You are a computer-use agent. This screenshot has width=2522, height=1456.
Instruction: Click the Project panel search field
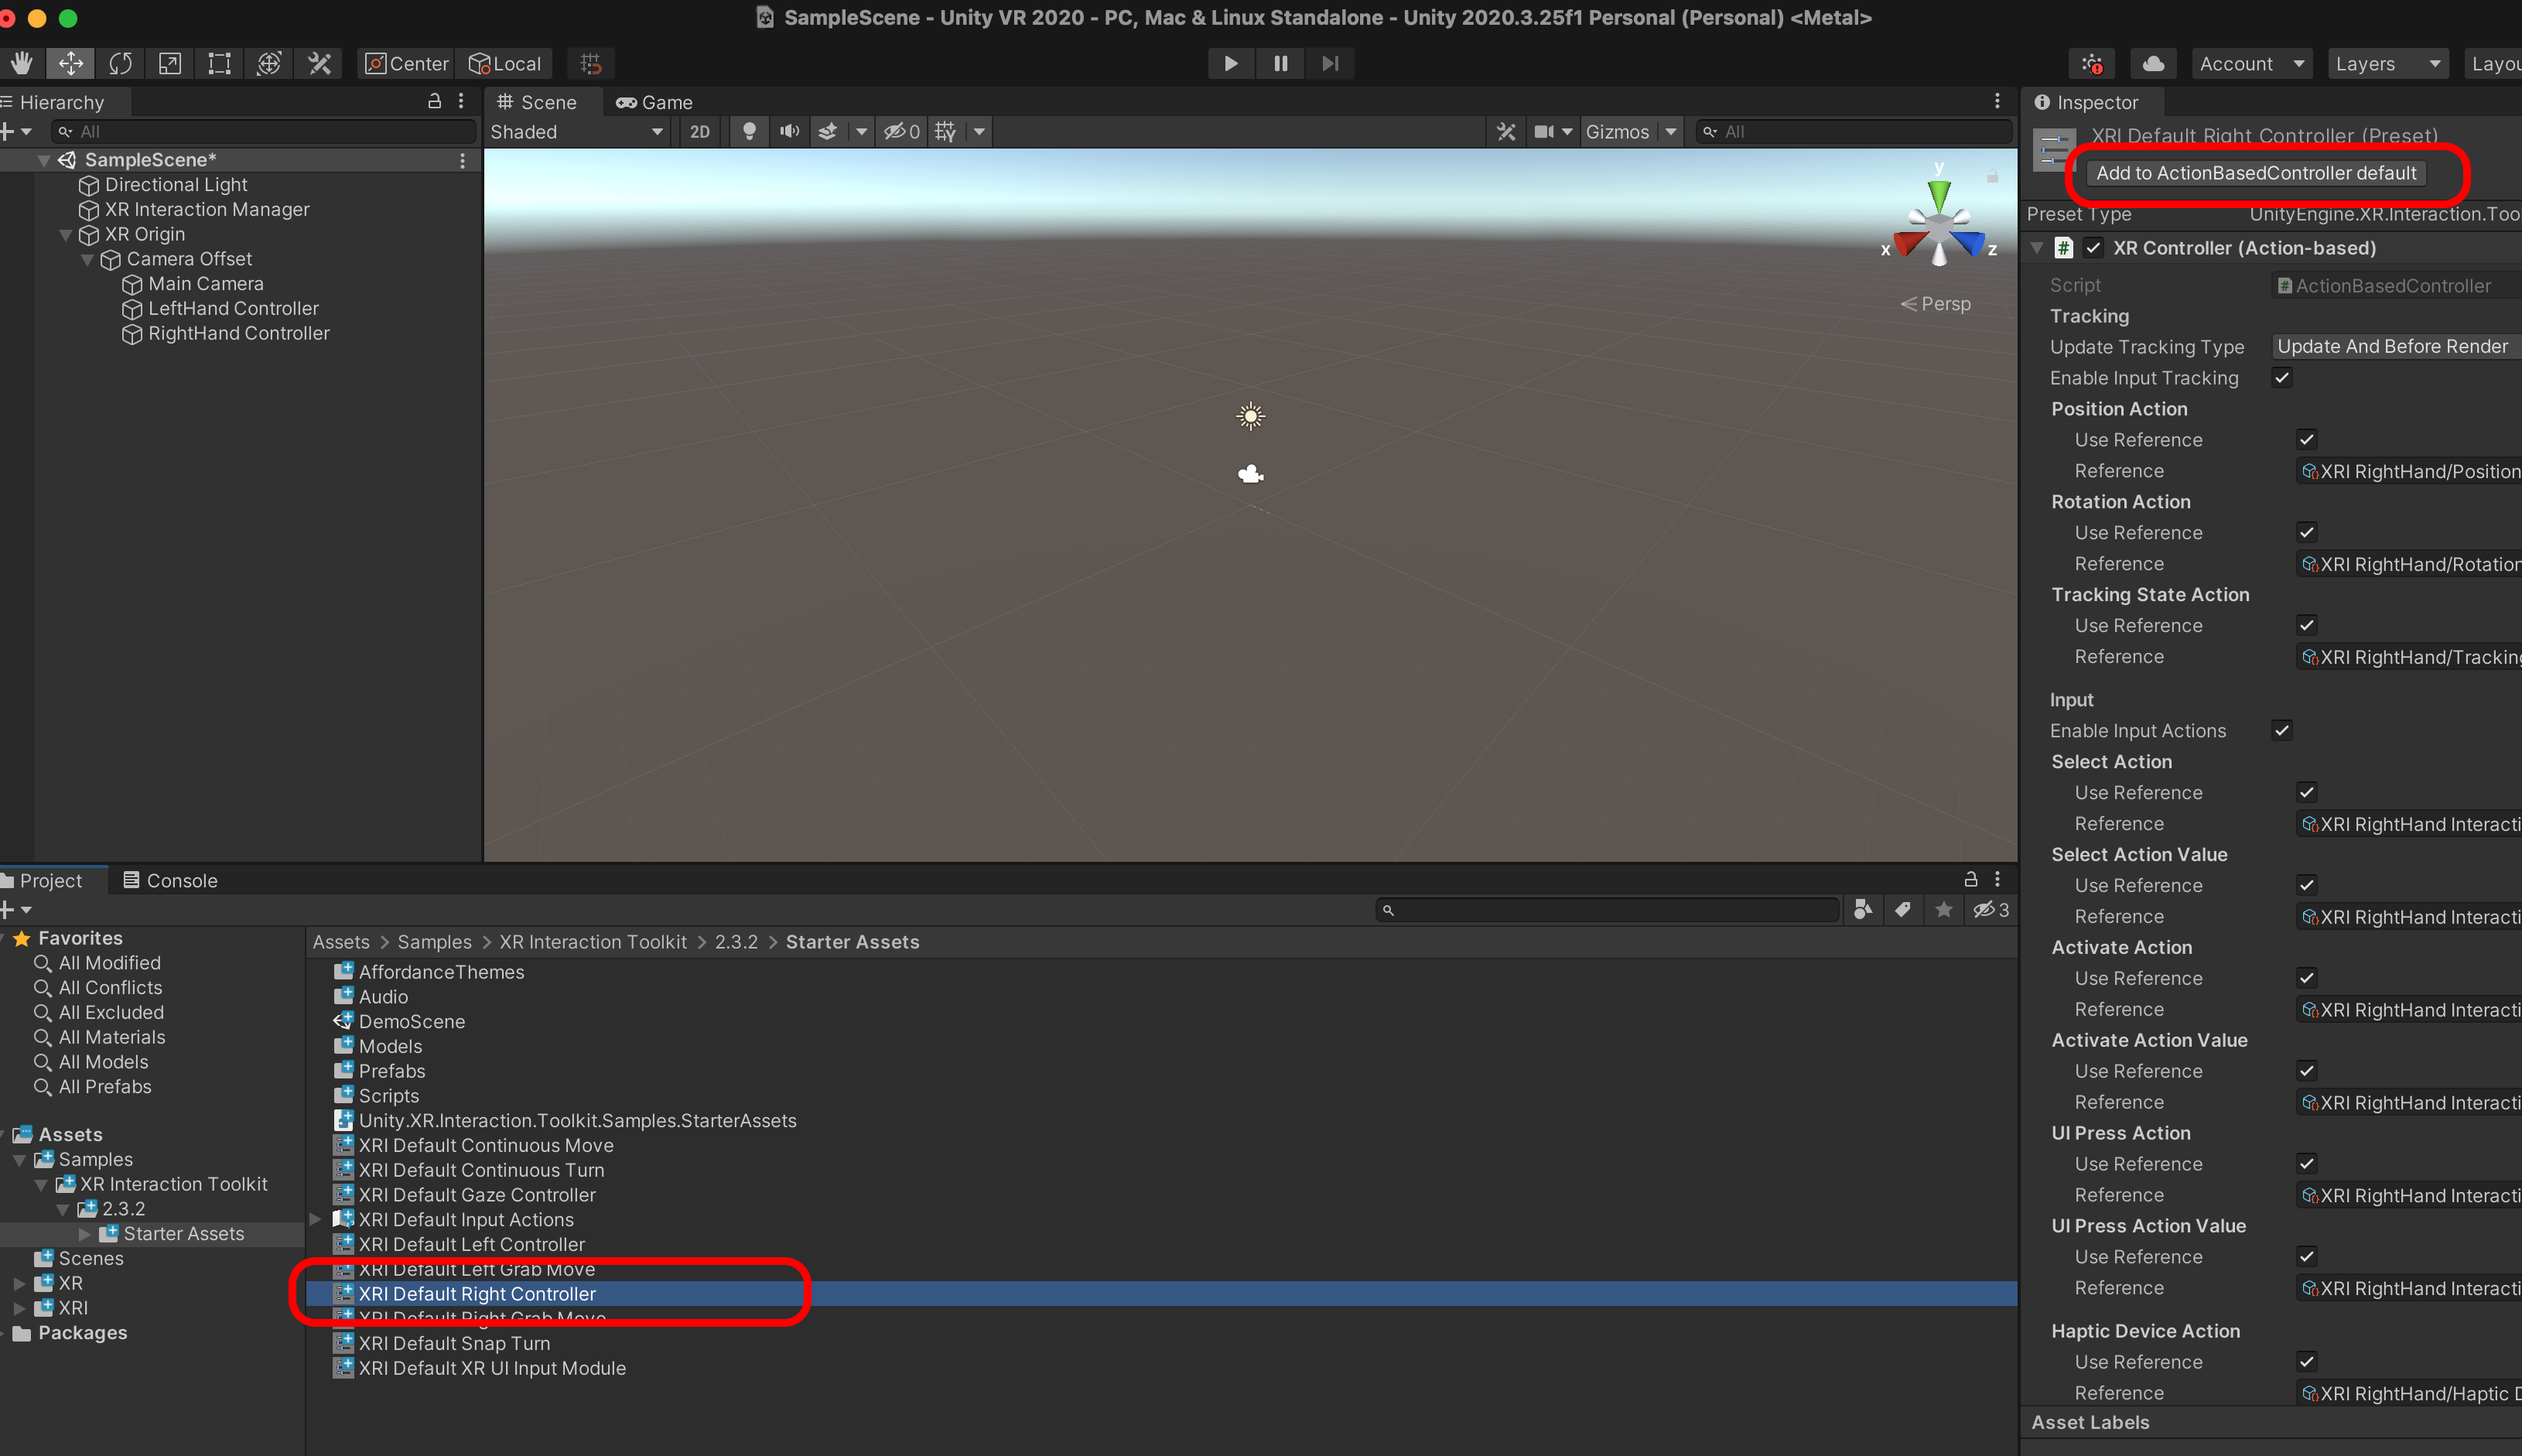1607,910
